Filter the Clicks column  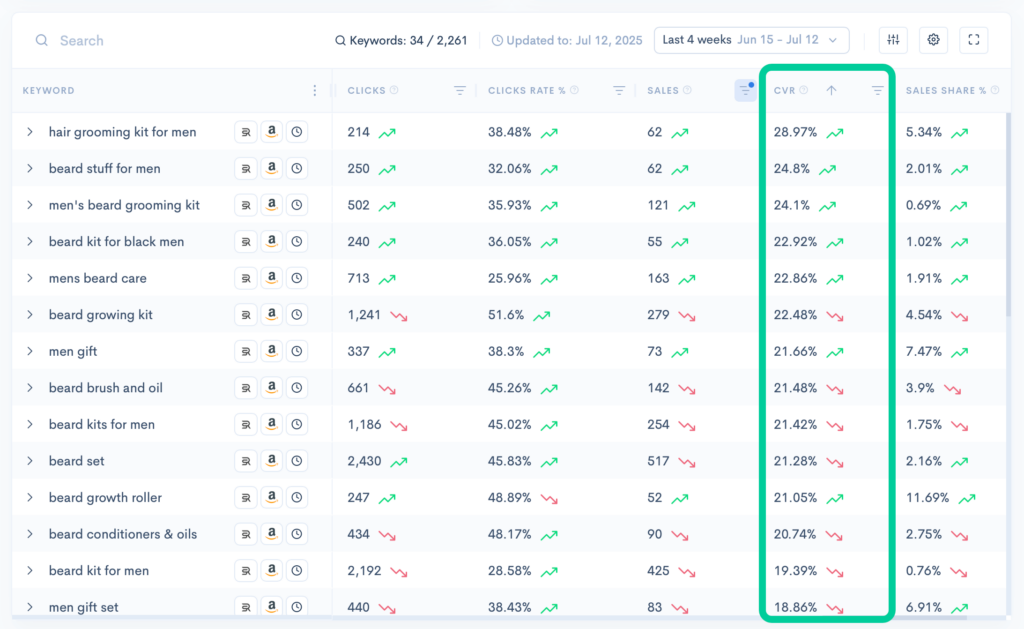coord(460,90)
